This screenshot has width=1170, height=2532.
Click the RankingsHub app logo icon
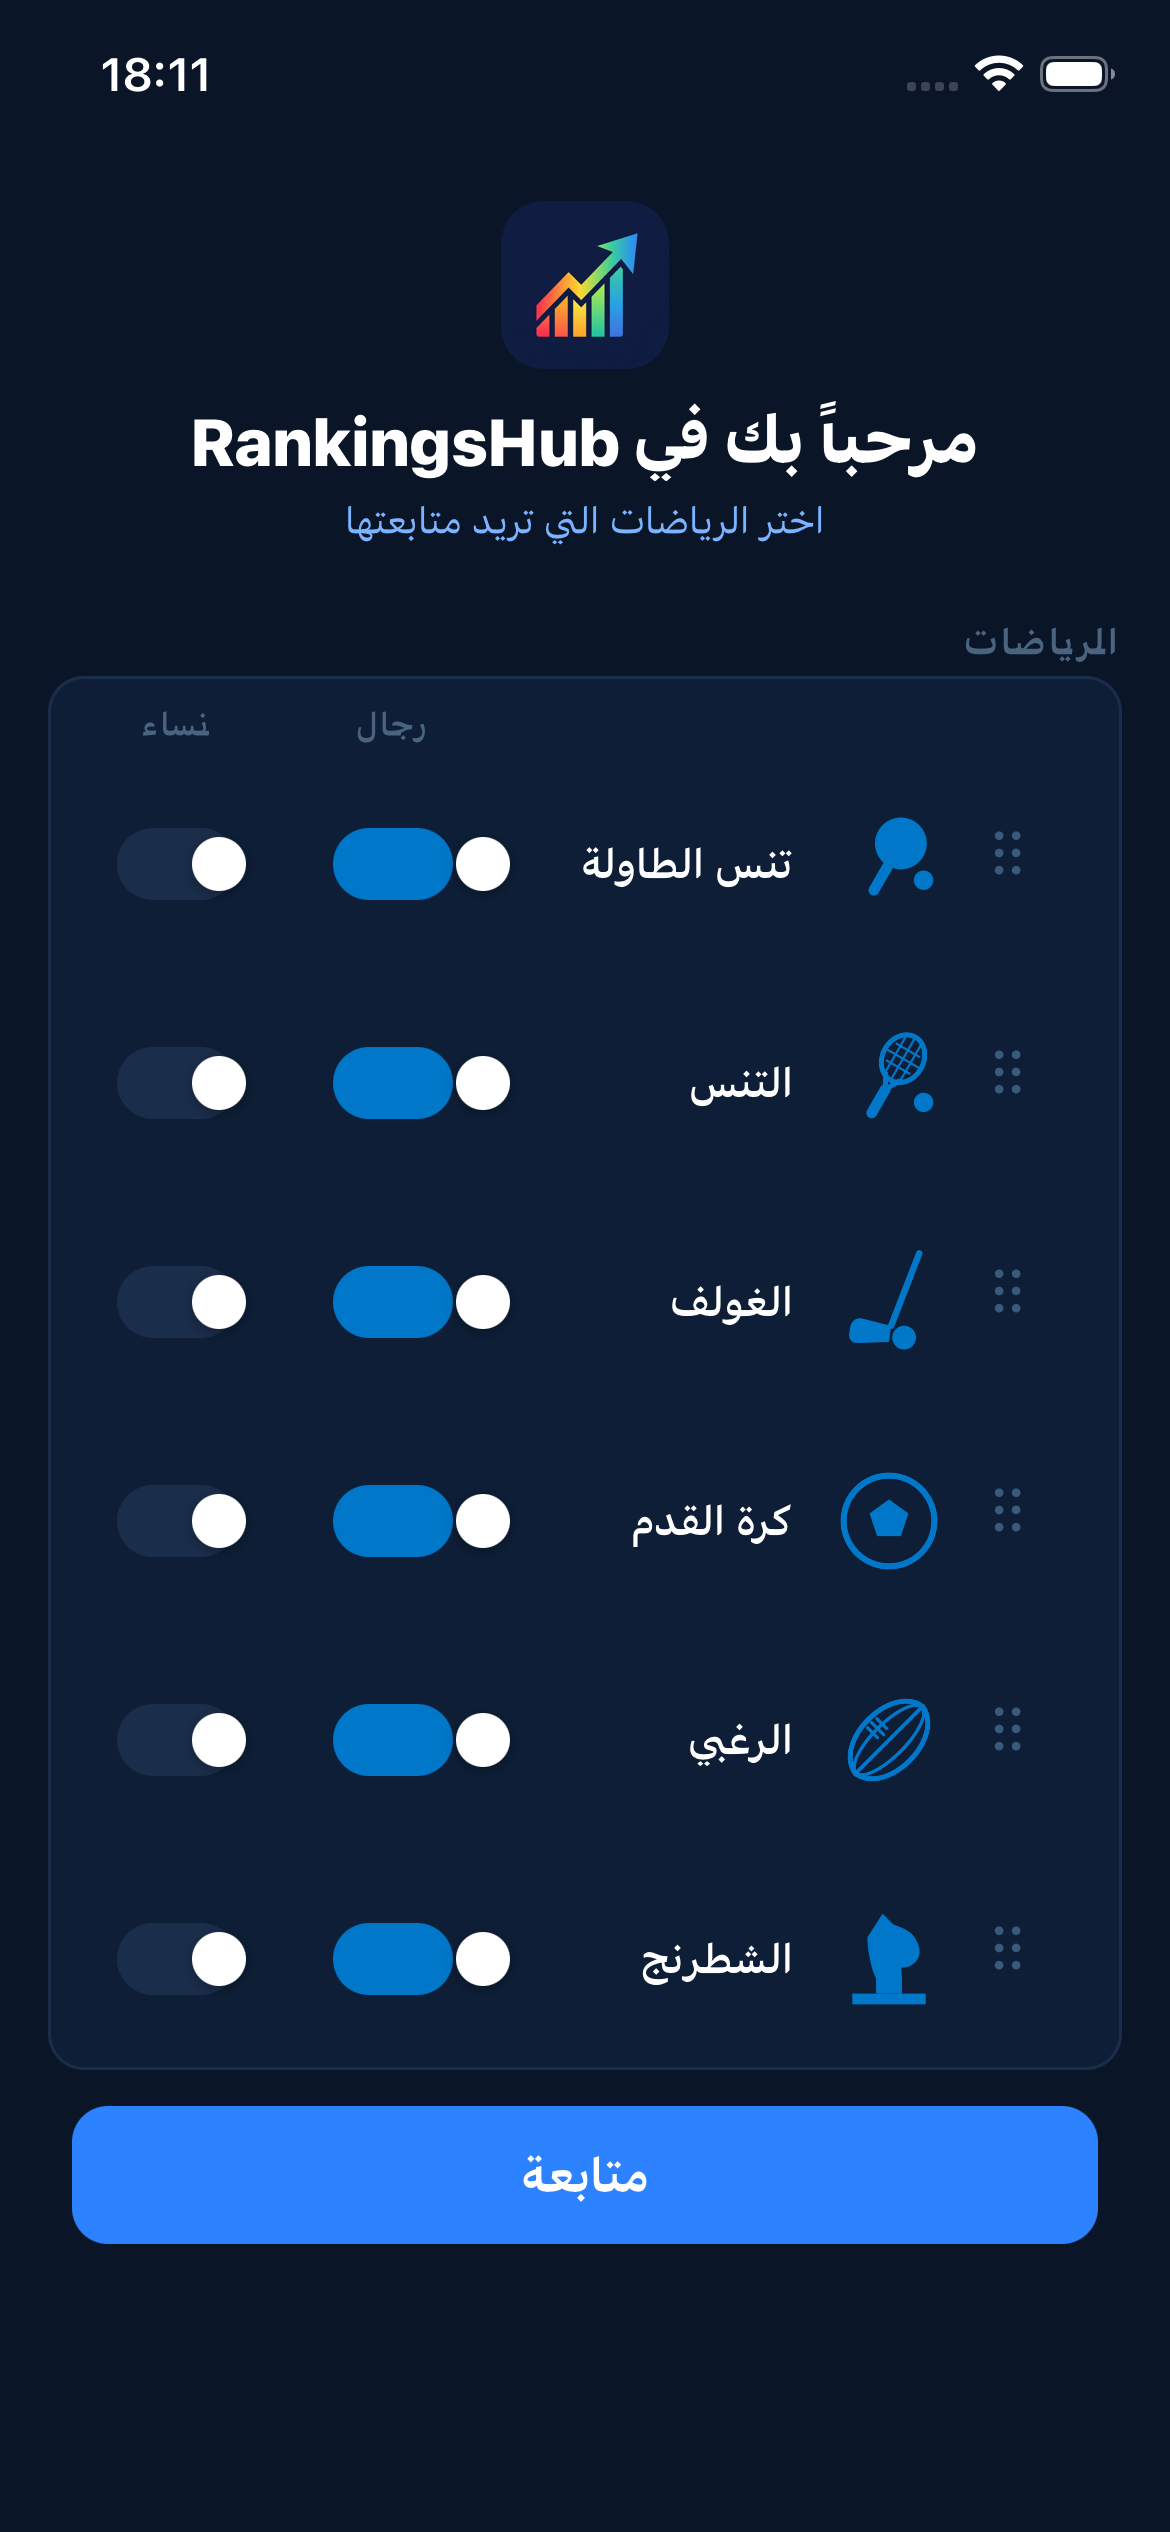[x=585, y=285]
